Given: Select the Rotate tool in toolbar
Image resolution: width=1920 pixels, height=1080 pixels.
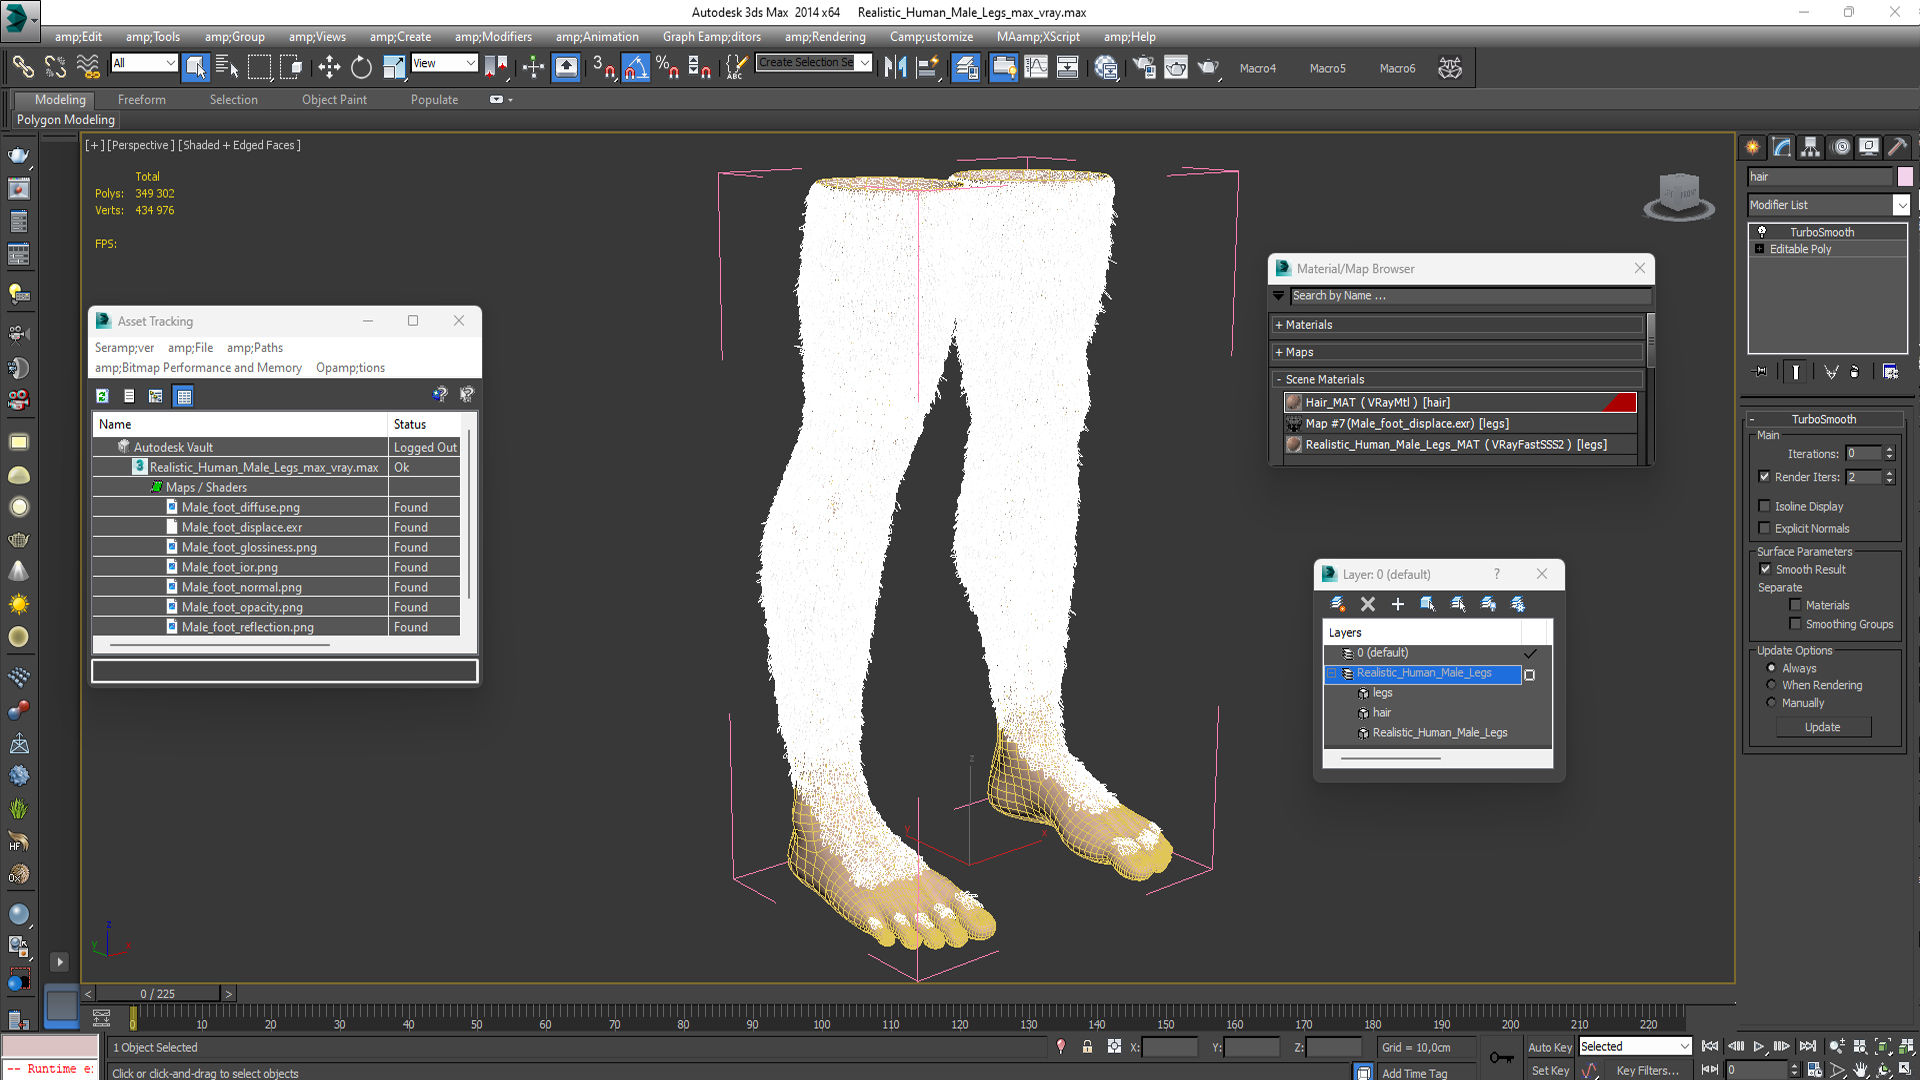Looking at the screenshot, I should [x=361, y=68].
